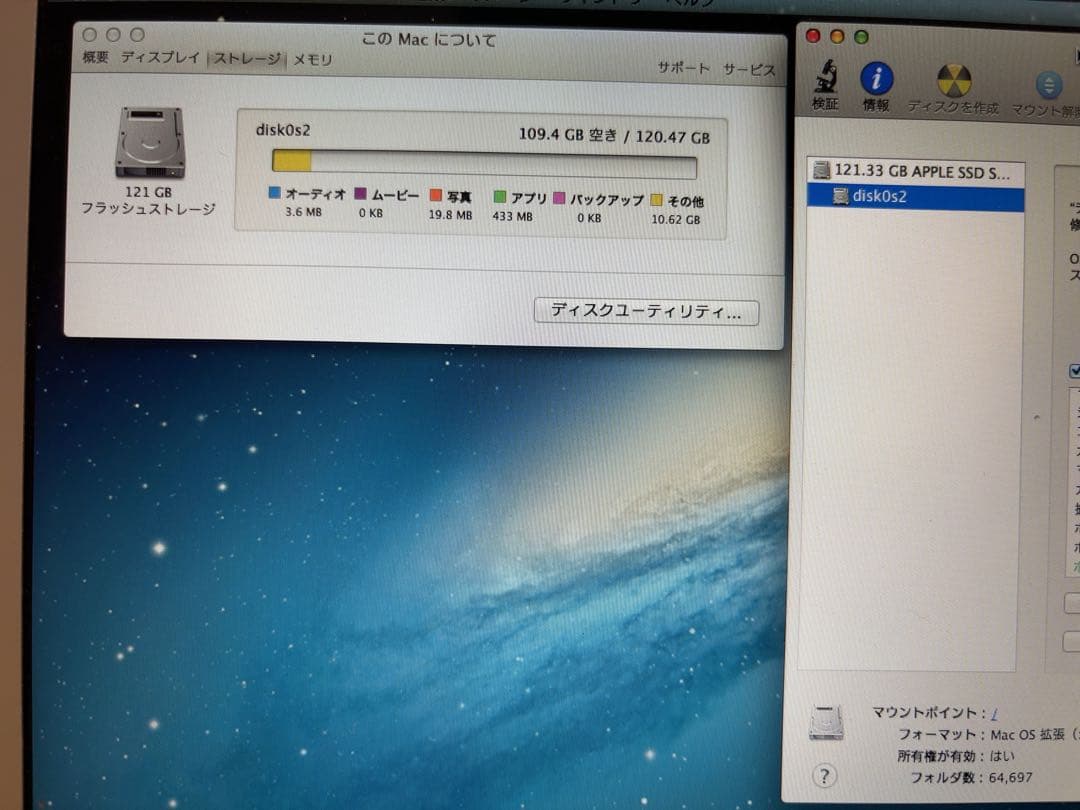Click the disk0s2 volume icon in sidebar

click(843, 196)
